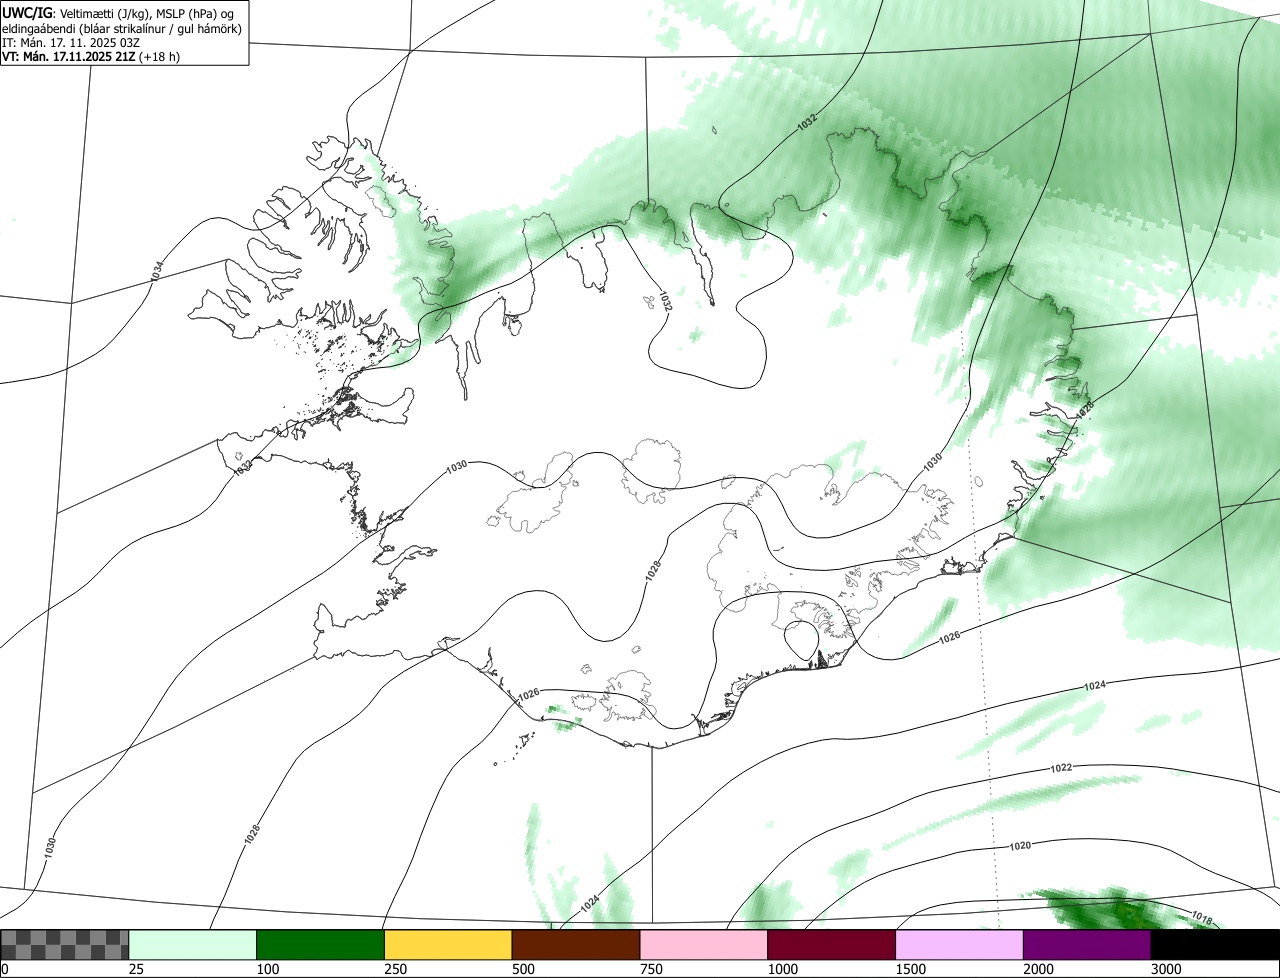Click the black legend swatch above 3000

click(1215, 945)
